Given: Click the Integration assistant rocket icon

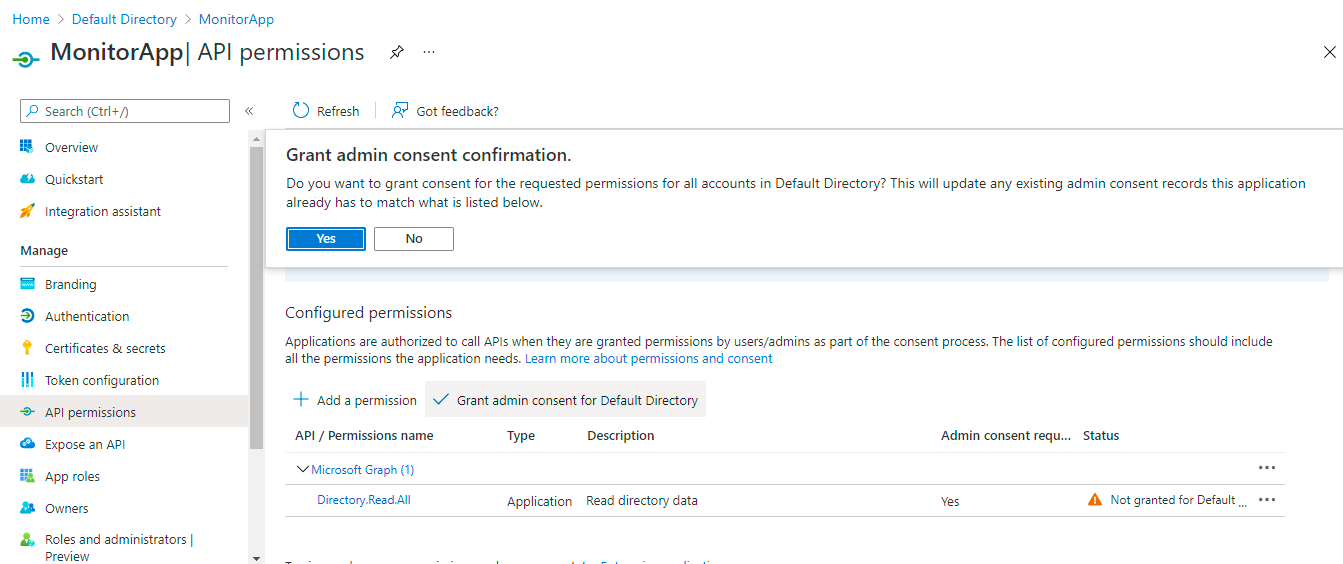Looking at the screenshot, I should pyautogui.click(x=27, y=211).
